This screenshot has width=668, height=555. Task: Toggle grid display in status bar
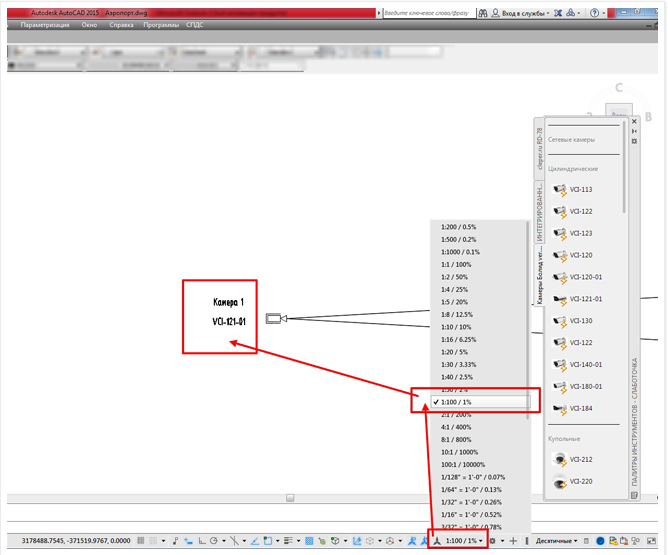[141, 541]
